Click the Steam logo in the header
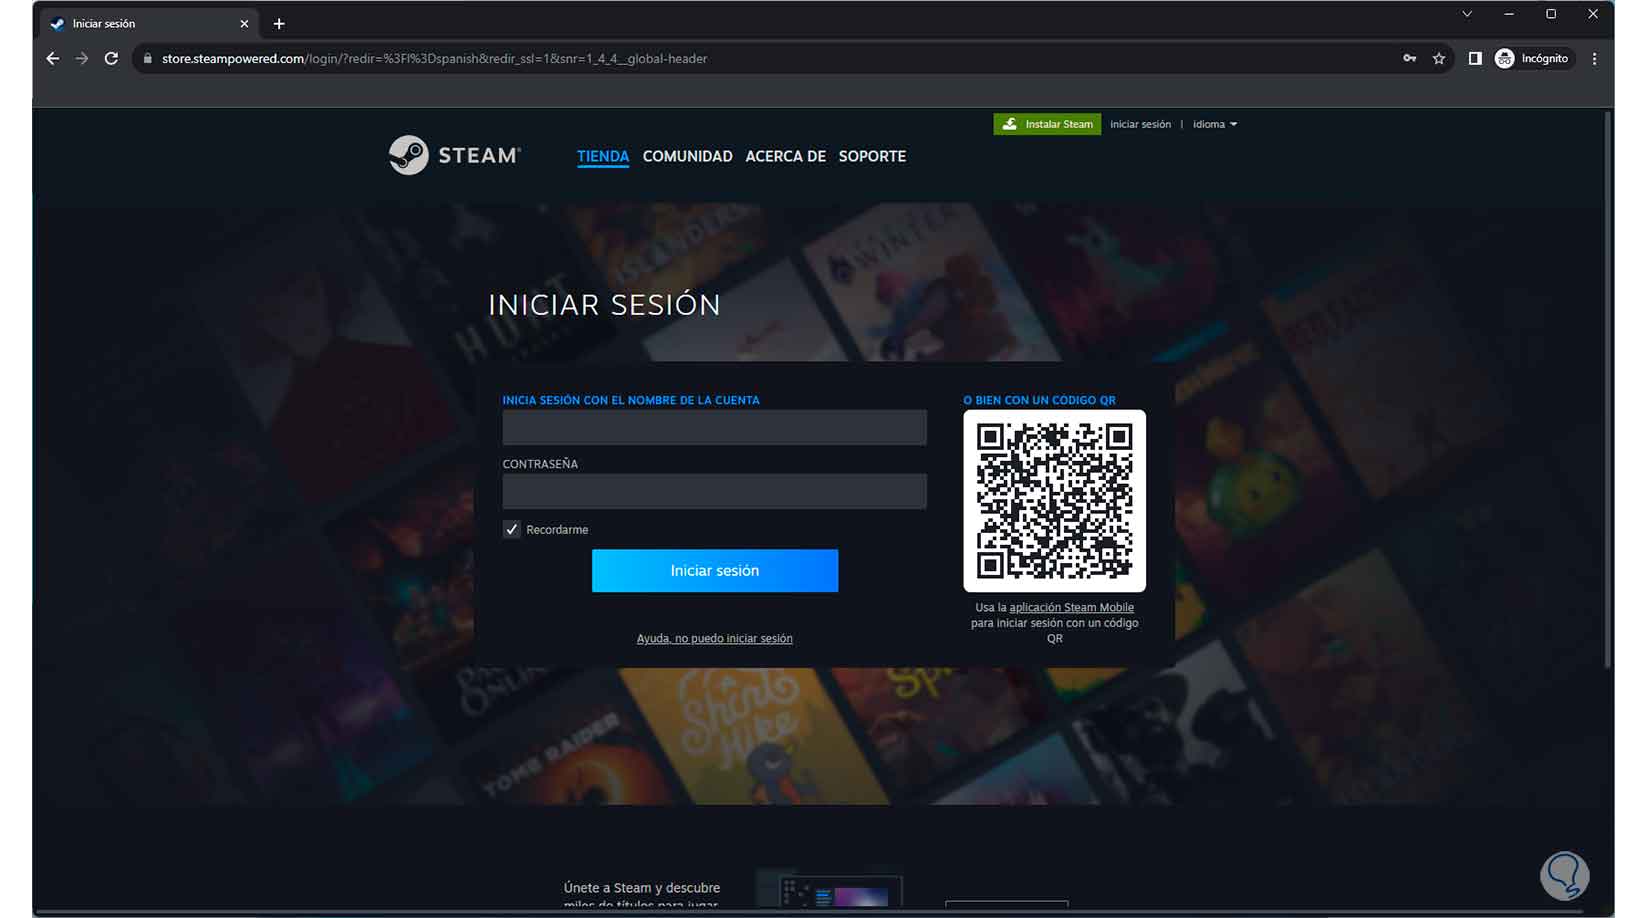Viewport: 1647px width, 918px height. [x=455, y=155]
